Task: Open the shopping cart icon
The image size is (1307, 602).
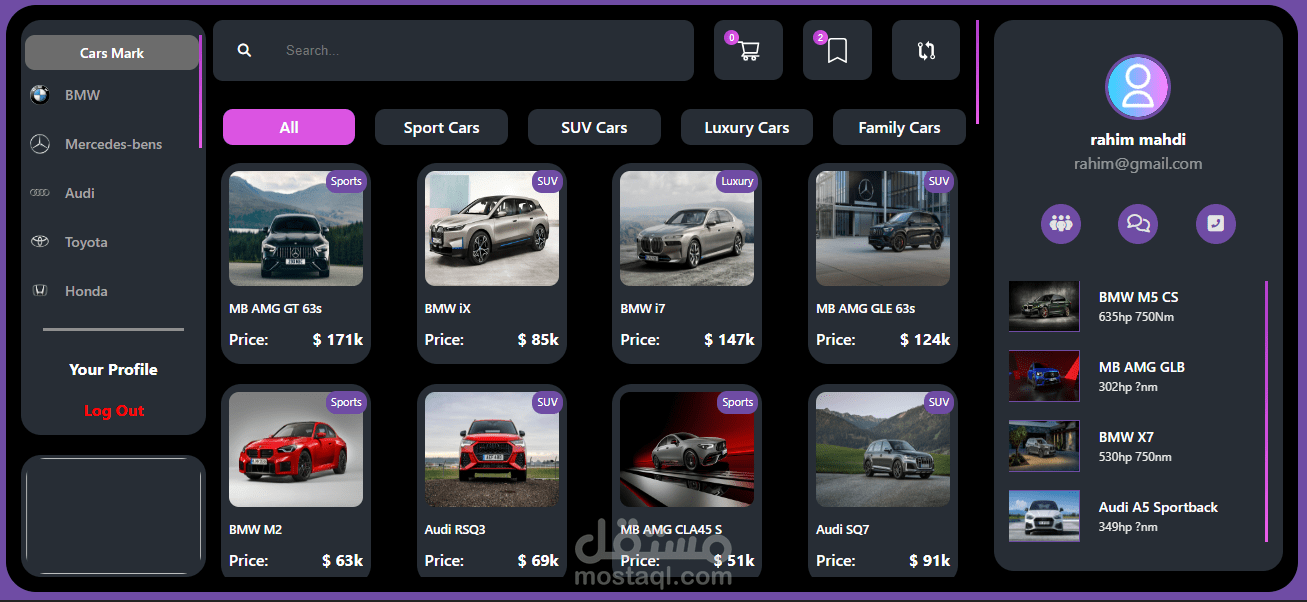Action: coord(749,50)
